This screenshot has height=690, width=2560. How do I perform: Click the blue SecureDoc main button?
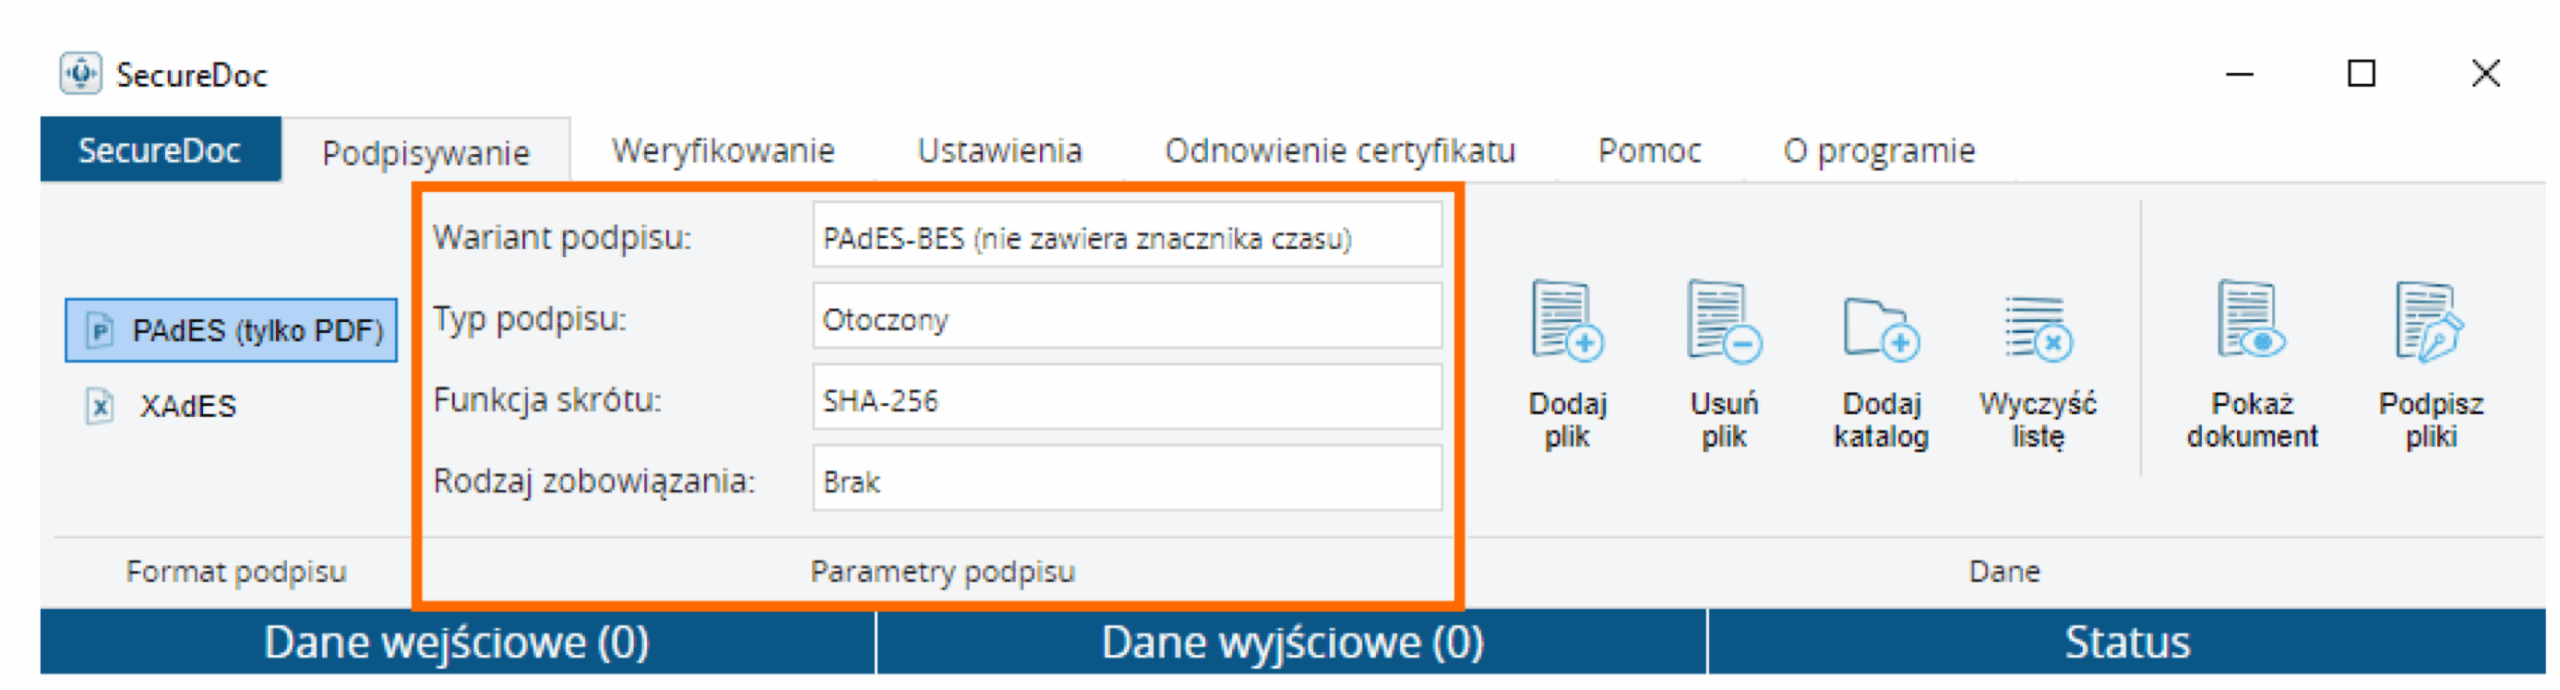point(160,150)
